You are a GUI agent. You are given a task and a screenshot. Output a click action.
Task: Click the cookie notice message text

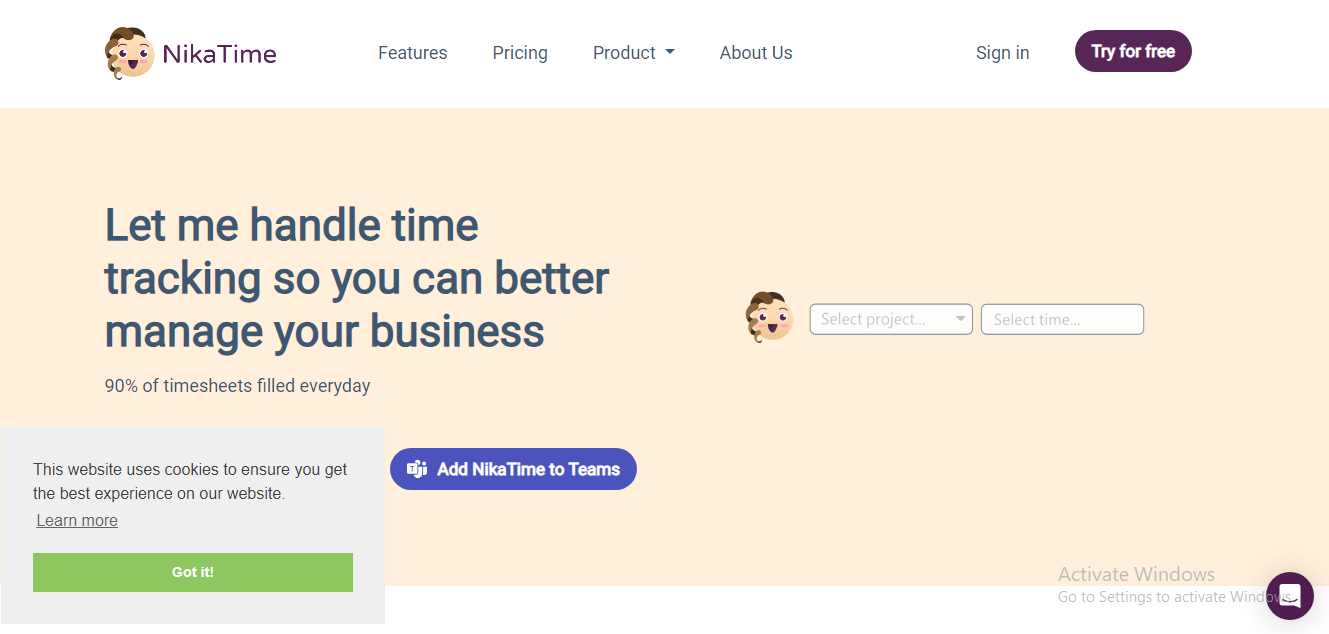click(x=190, y=481)
